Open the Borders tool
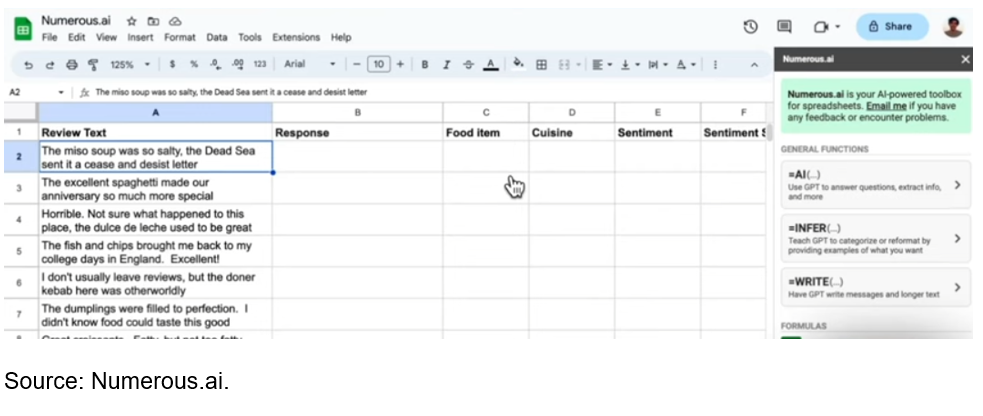The image size is (983, 416). pos(541,64)
